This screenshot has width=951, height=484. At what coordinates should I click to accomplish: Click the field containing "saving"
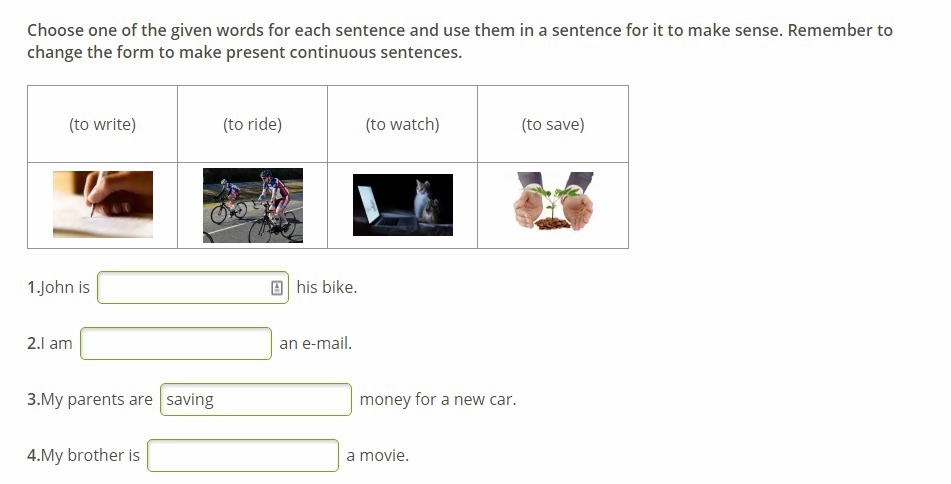click(256, 400)
